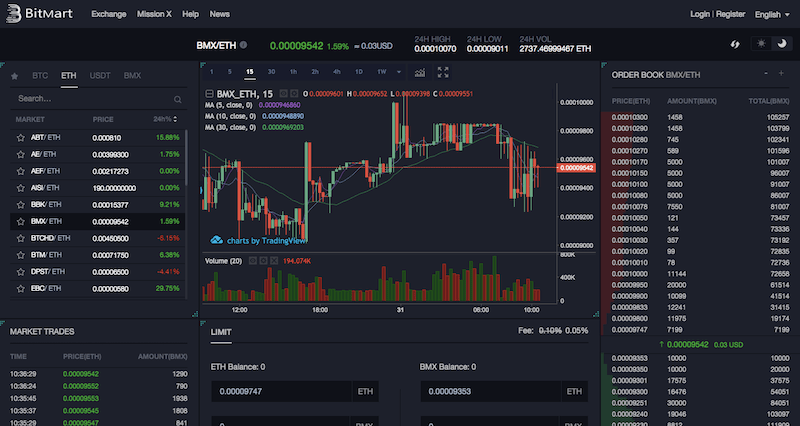This screenshot has height=426, width=800.
Task: Click the buy price field 0.00009747
Action: 282,391
